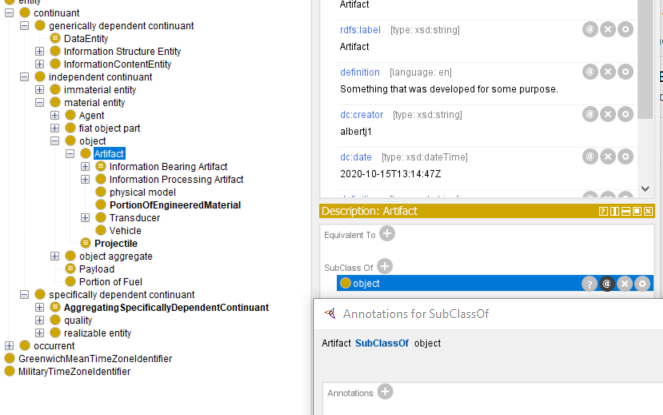Click the explain inference question-mark icon on object row
This screenshot has width=663, height=415.
click(589, 284)
